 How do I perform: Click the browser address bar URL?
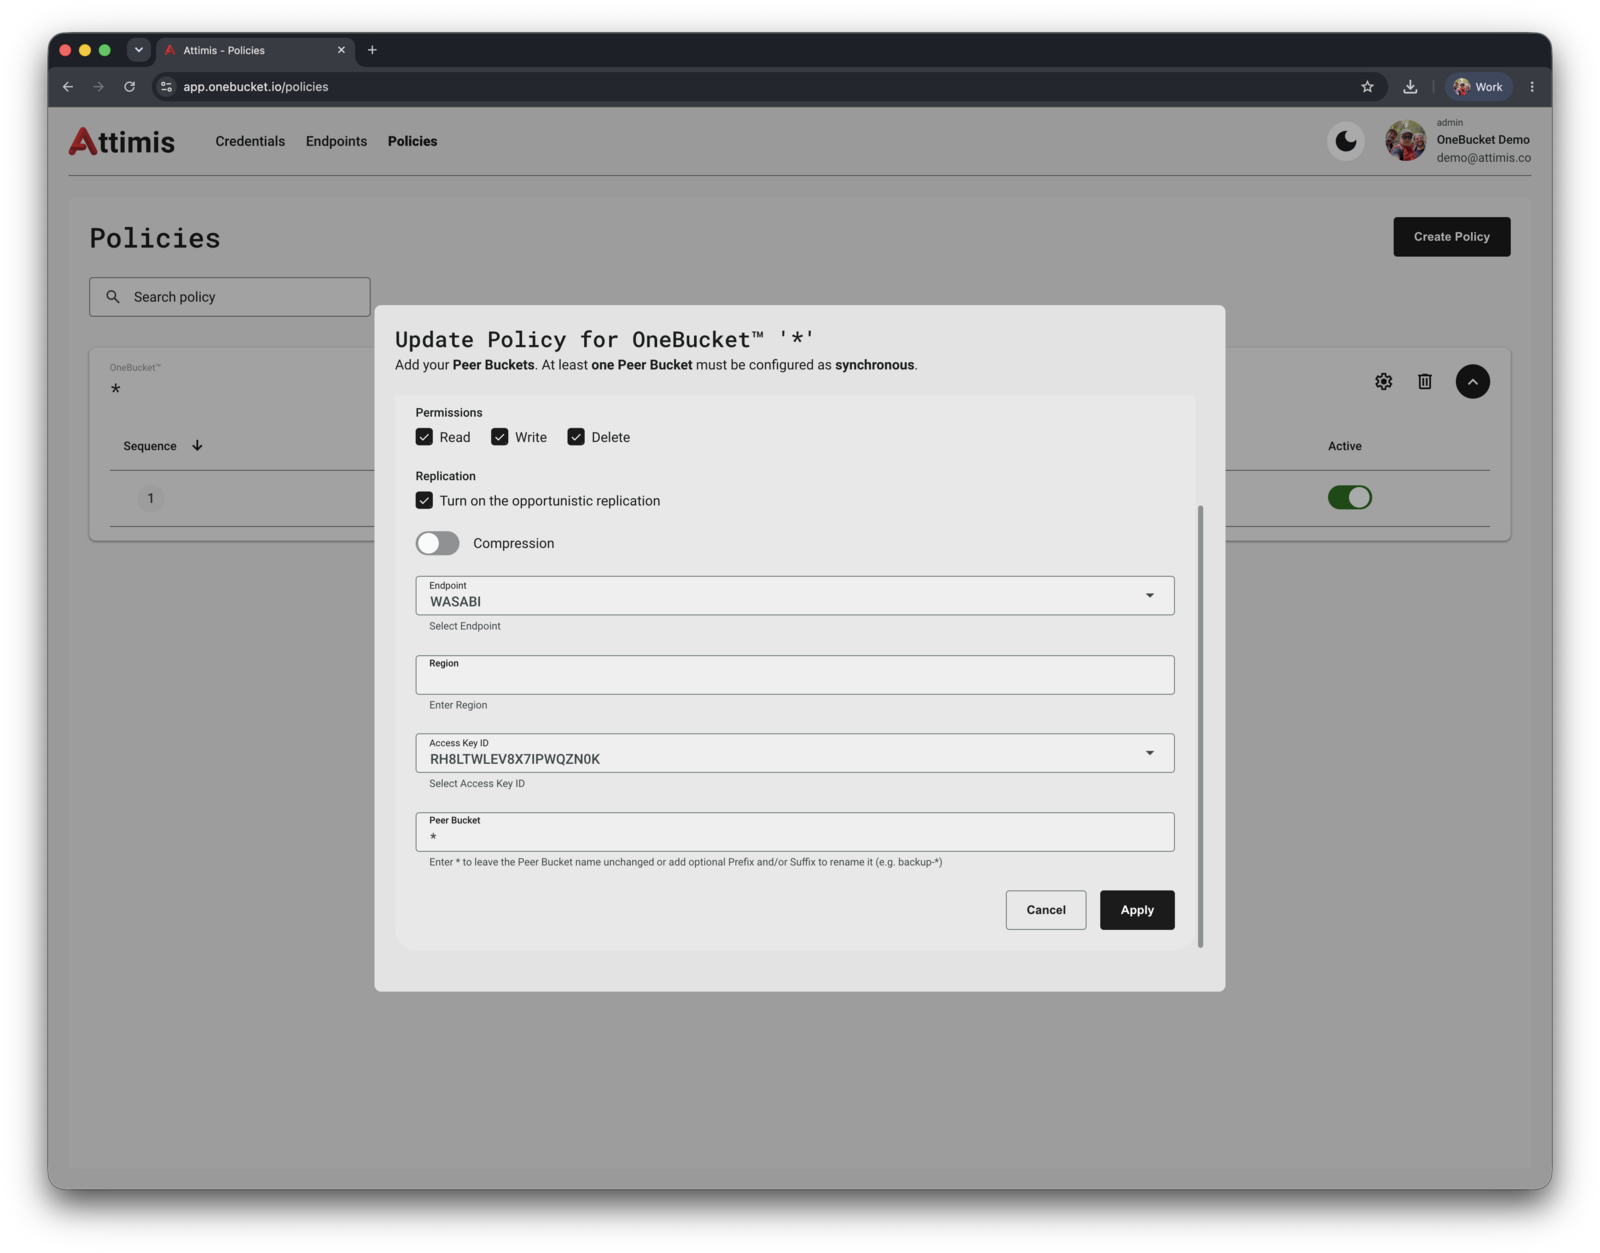point(256,87)
